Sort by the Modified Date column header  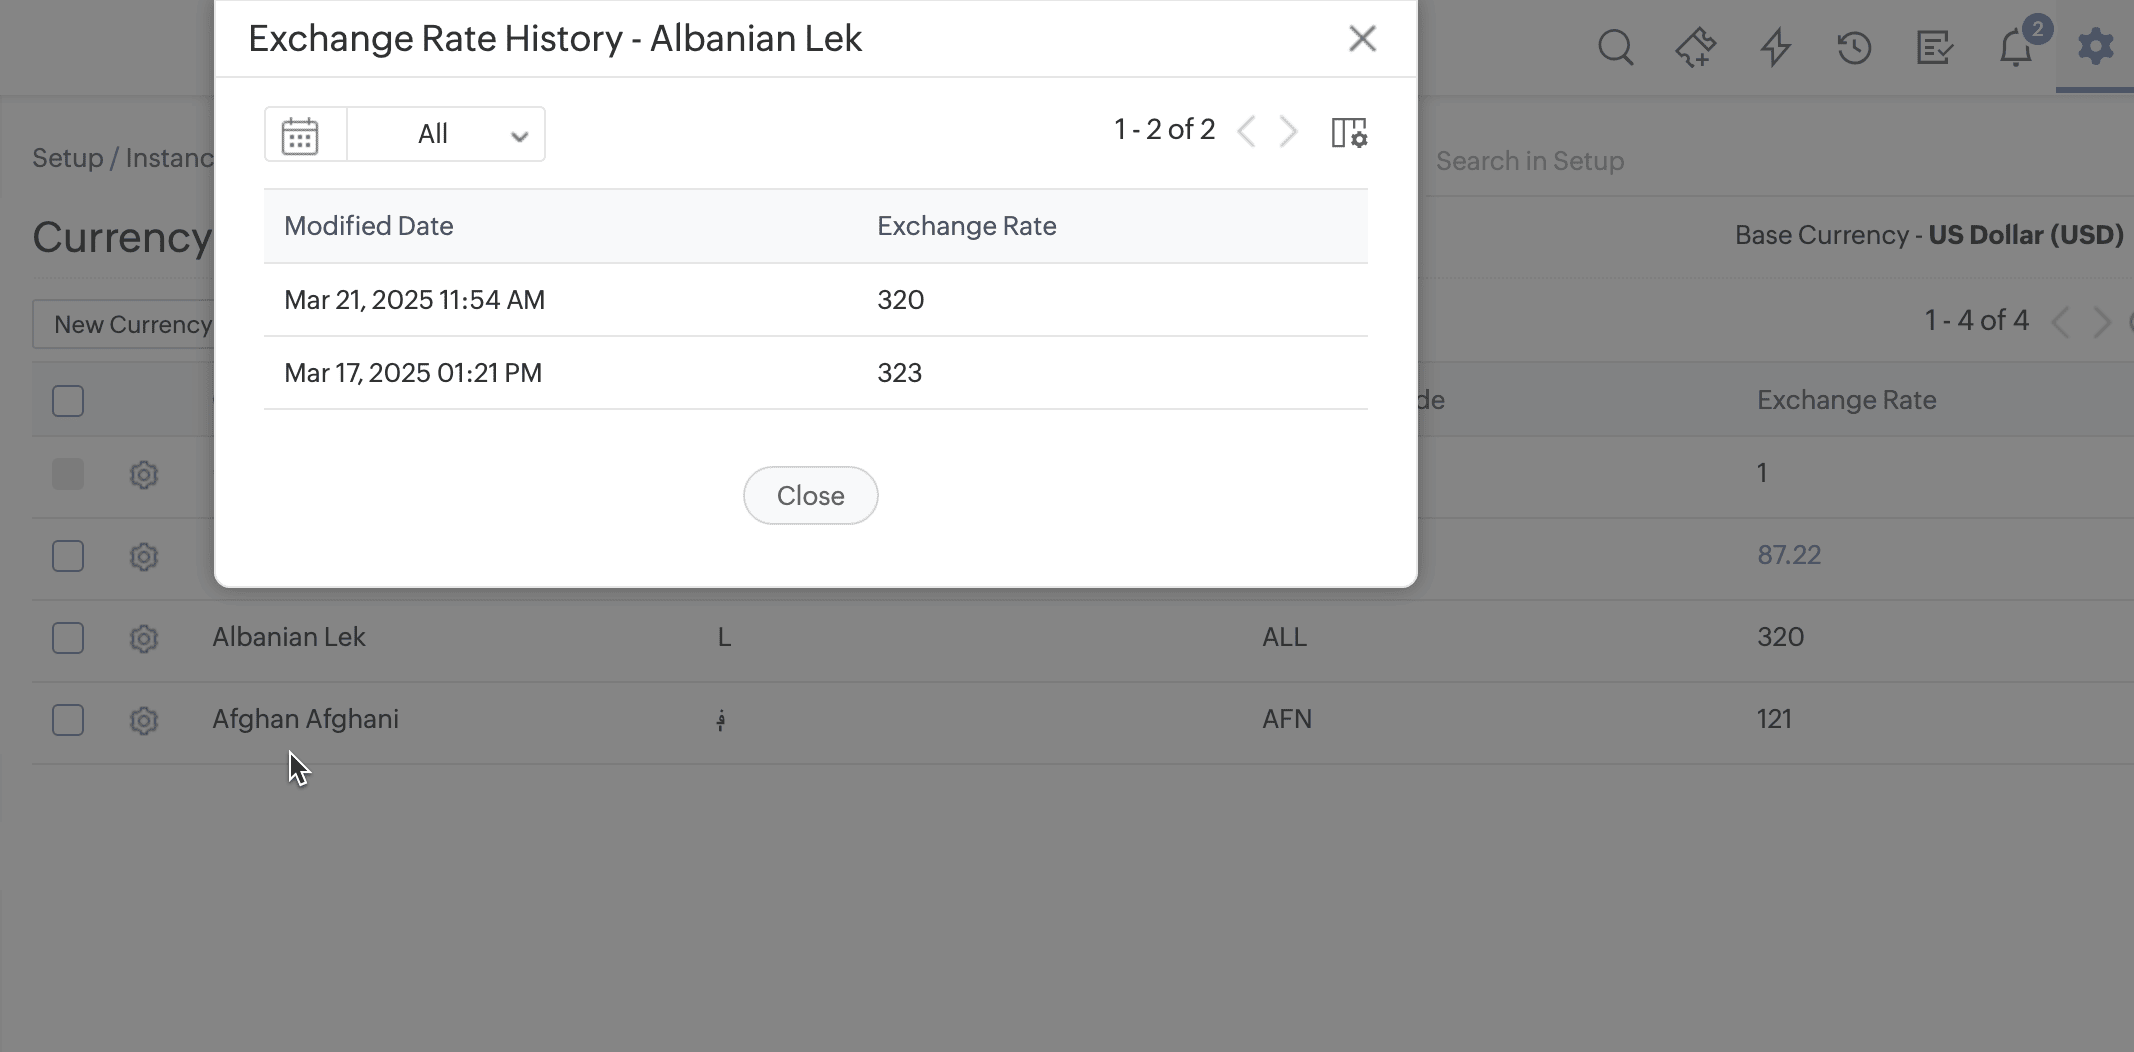coord(368,226)
